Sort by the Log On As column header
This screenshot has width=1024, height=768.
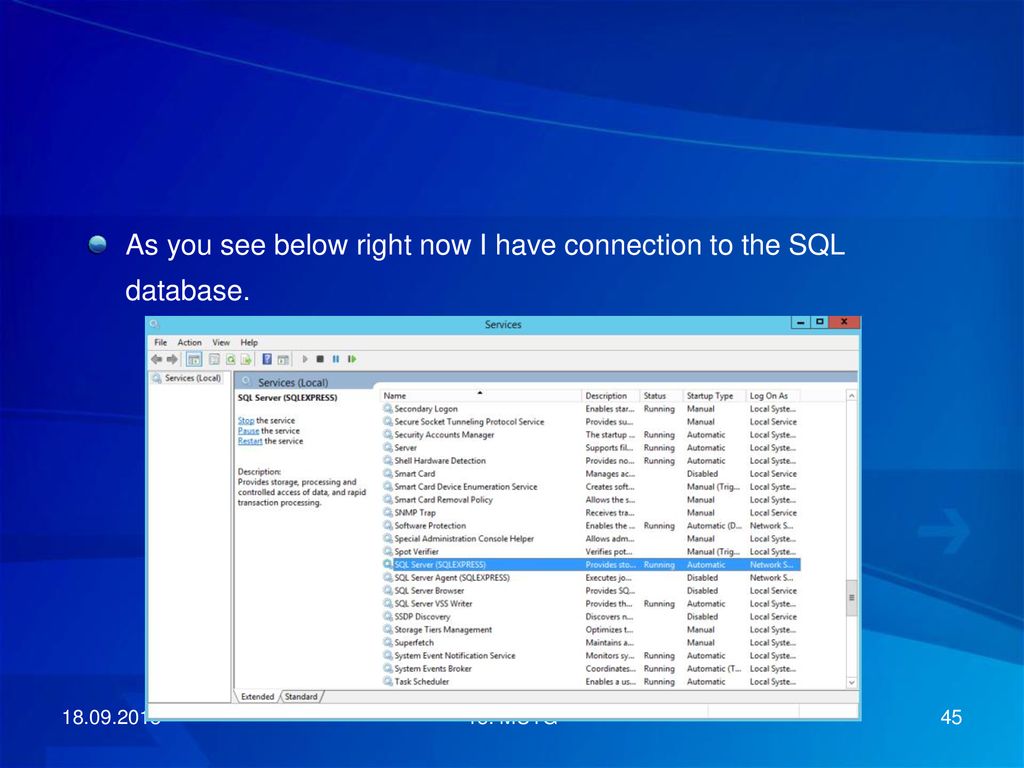tap(773, 396)
